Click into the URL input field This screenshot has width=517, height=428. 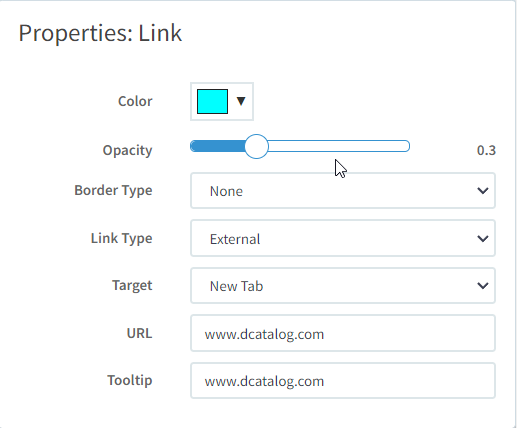click(343, 333)
